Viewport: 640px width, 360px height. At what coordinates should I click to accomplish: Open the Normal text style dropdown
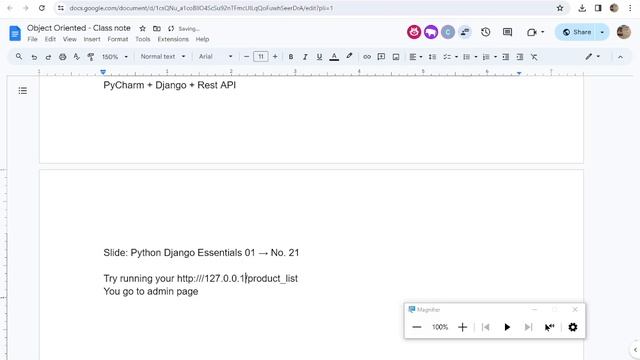click(162, 57)
